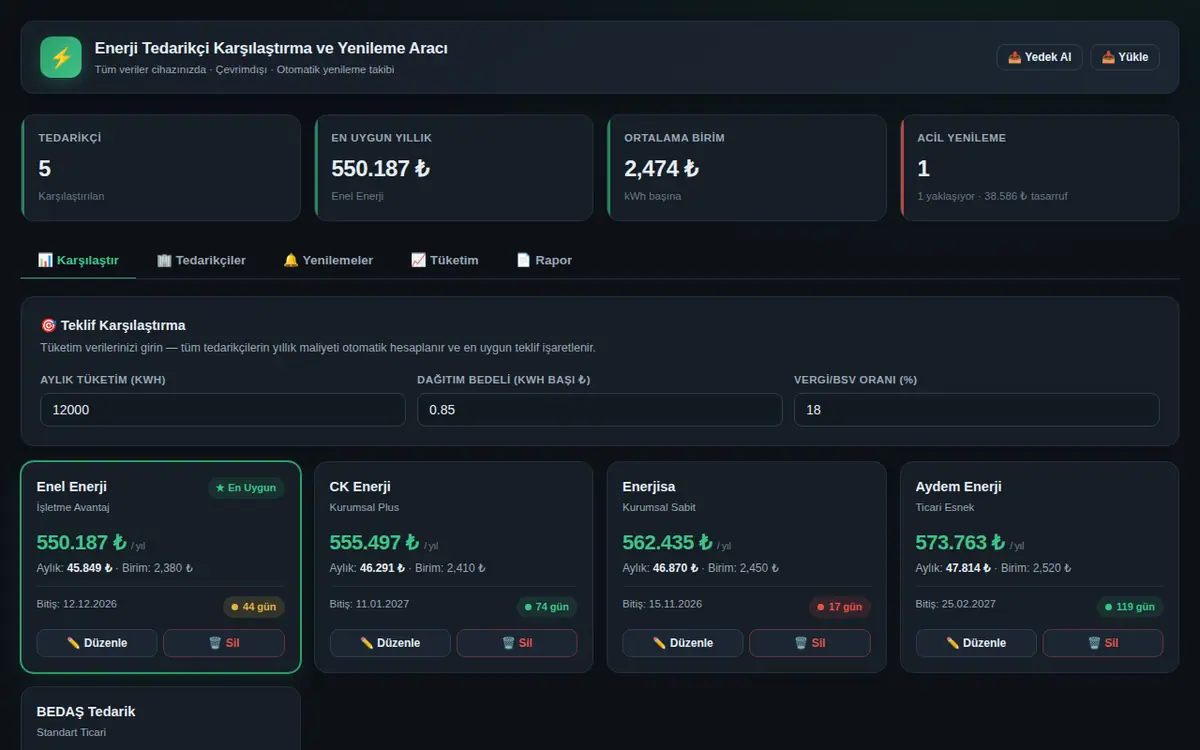The width and height of the screenshot is (1200, 750).
Task: Click the 44 gün renewal badge
Action: (254, 607)
